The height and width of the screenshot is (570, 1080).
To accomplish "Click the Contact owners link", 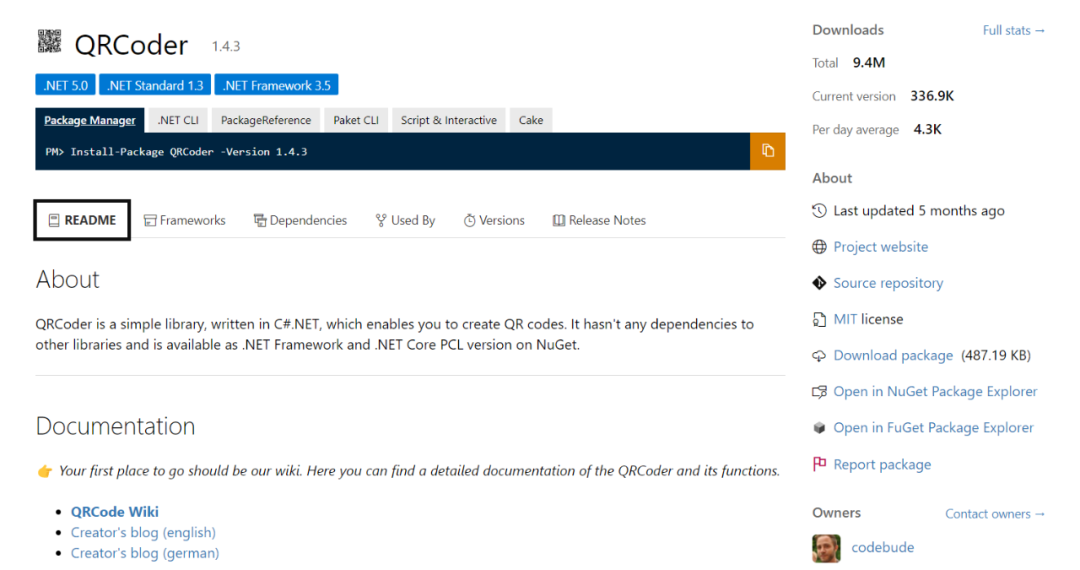I will [x=995, y=514].
